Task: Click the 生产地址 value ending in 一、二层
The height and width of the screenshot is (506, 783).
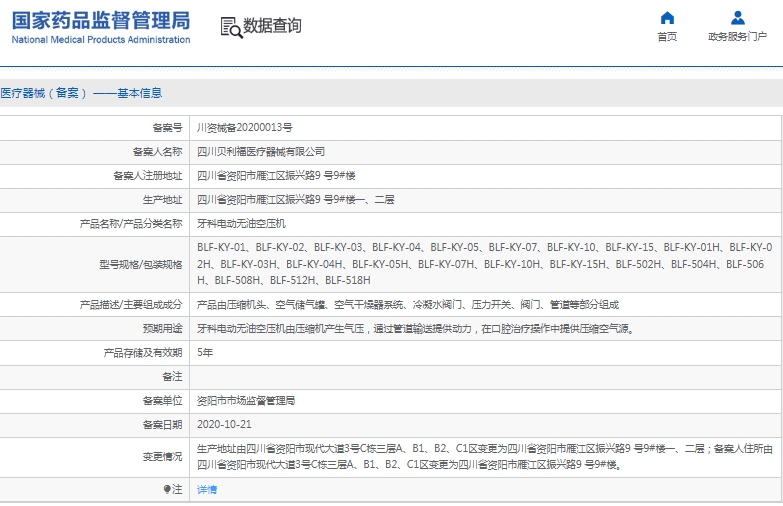Action: pyautogui.click(x=296, y=199)
